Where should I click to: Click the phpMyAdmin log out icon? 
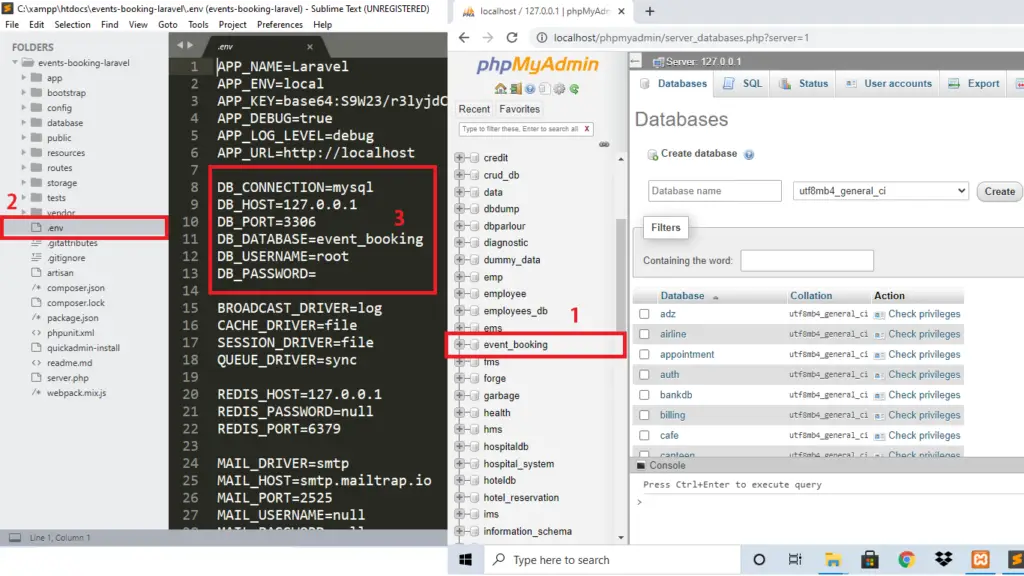click(515, 89)
